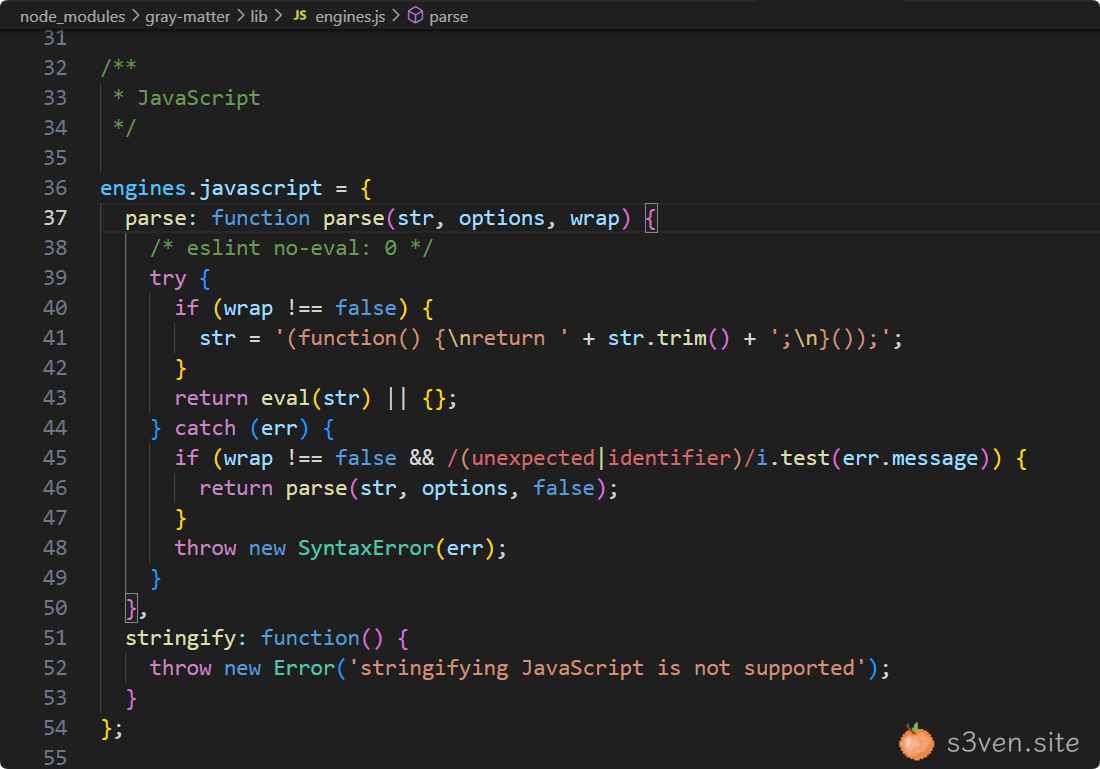Select the lib breadcrumb segment
The width and height of the screenshot is (1100, 769).
click(x=259, y=16)
